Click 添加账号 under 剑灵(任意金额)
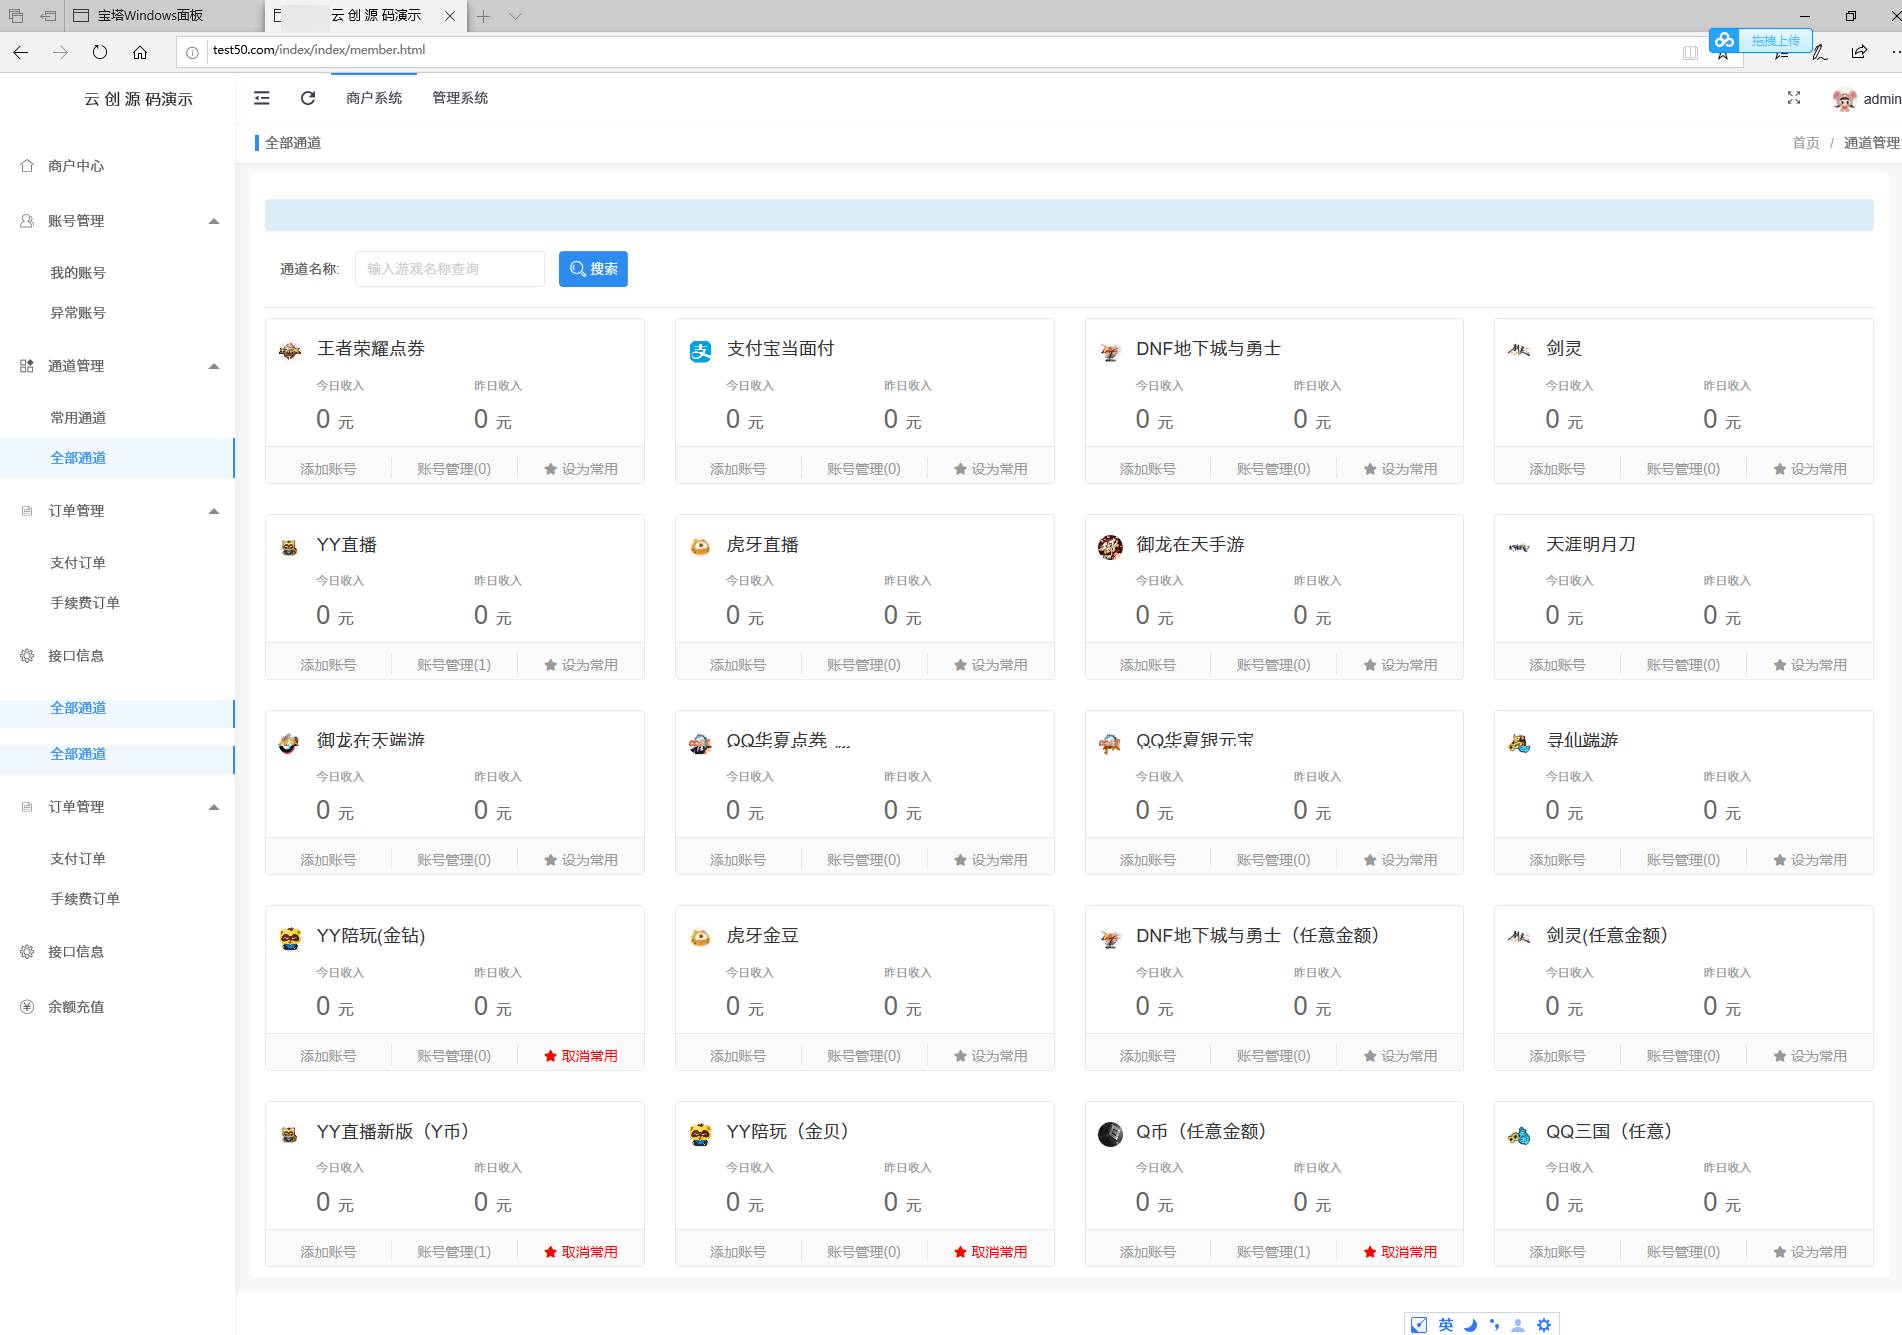This screenshot has width=1902, height=1335. (x=1557, y=1056)
